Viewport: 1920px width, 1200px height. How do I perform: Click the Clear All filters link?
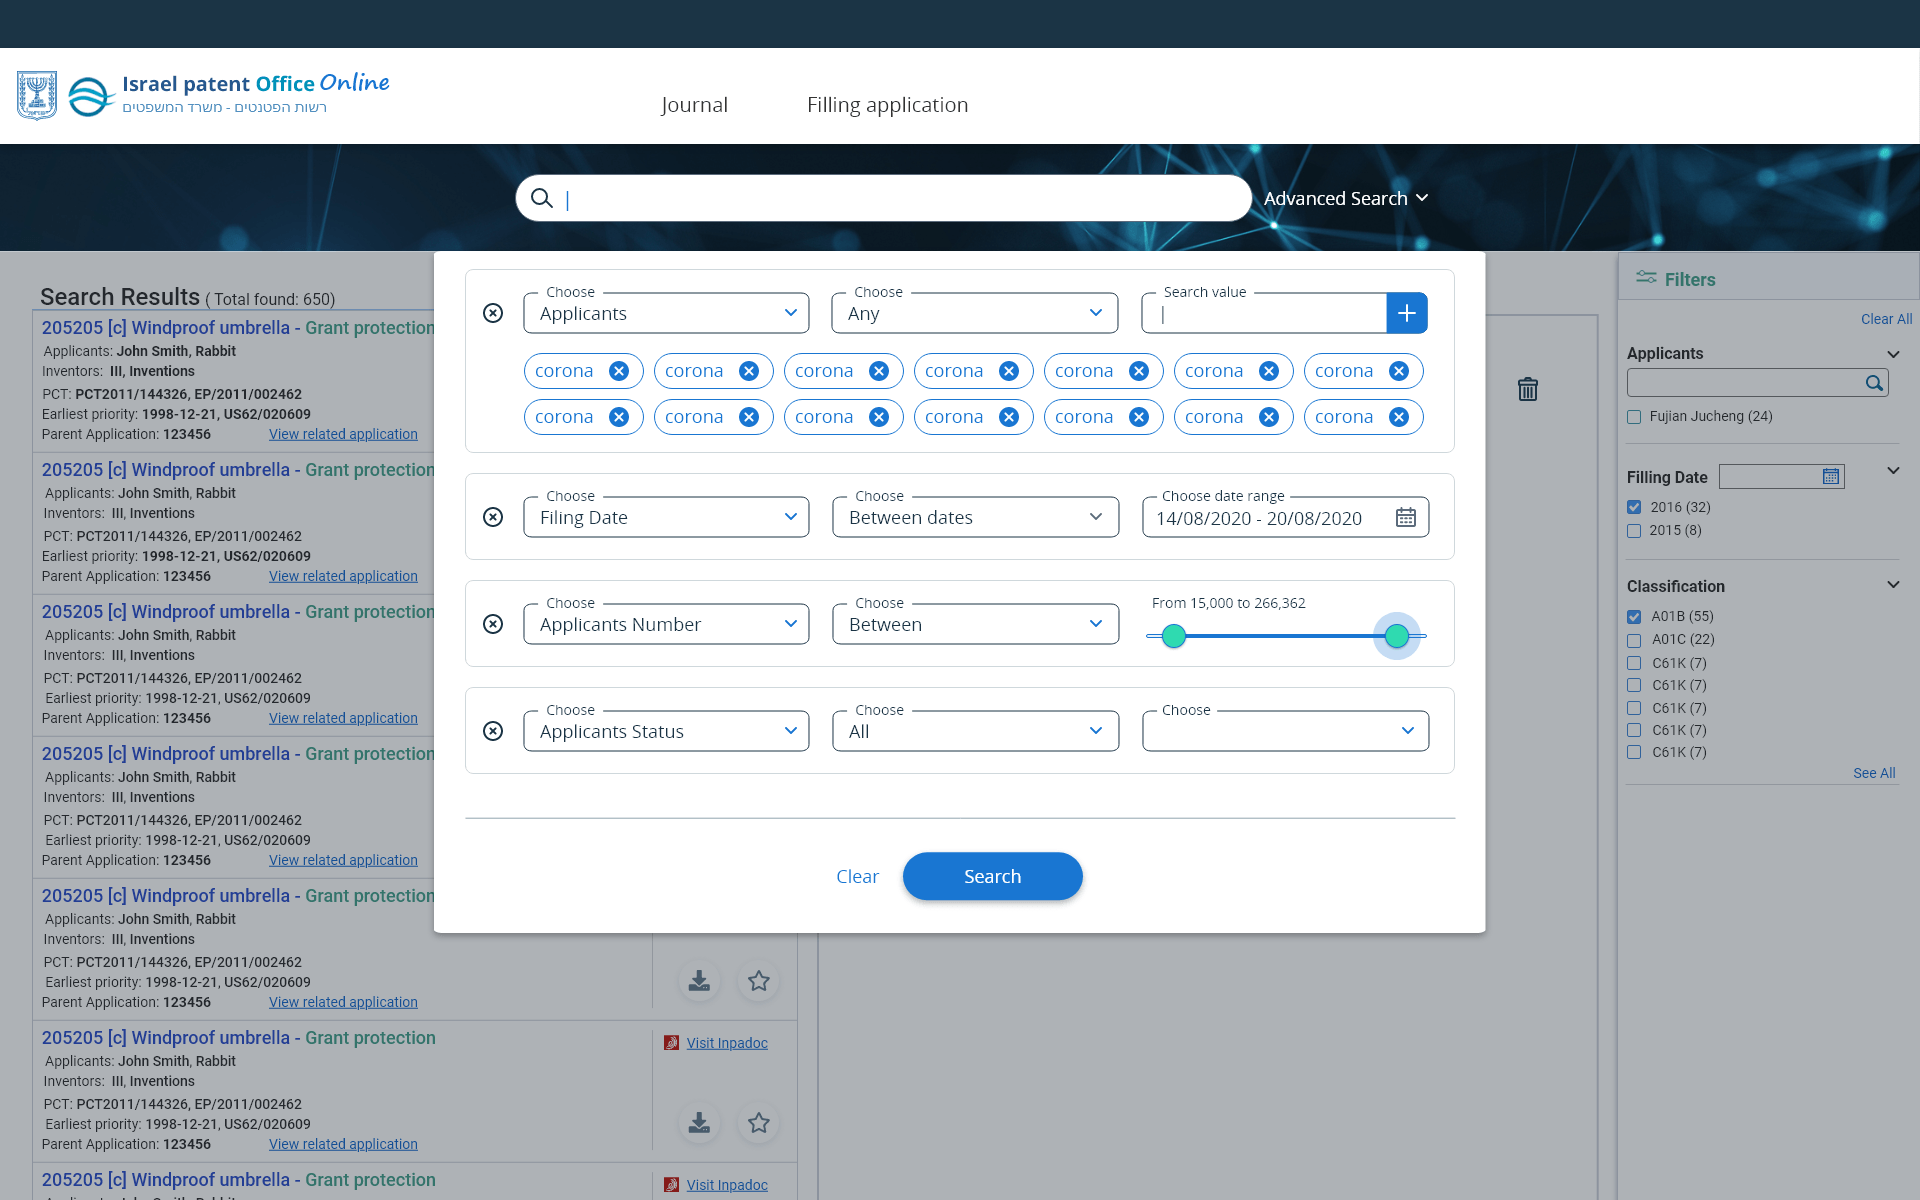click(1886, 319)
